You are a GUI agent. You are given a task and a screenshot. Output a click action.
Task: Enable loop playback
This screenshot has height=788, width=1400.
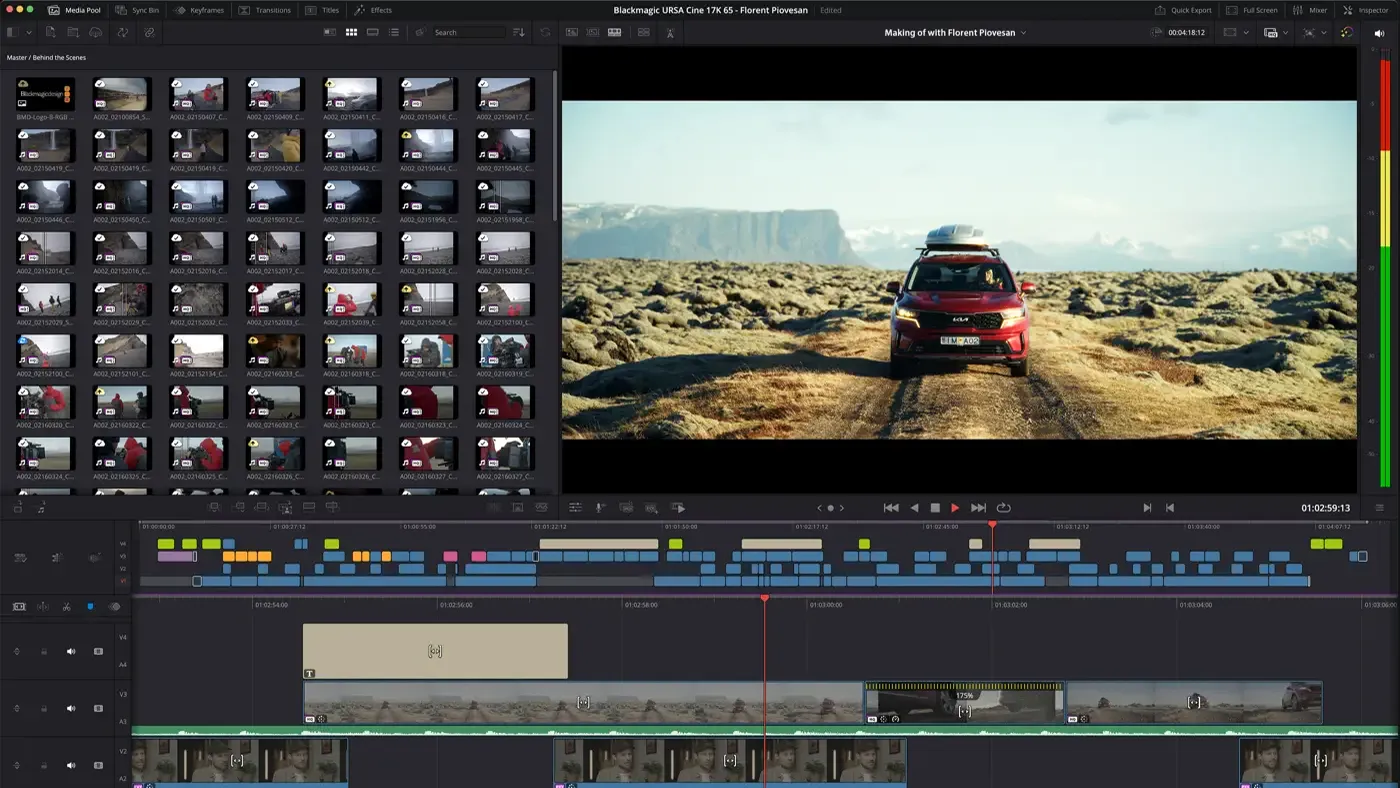click(1003, 507)
